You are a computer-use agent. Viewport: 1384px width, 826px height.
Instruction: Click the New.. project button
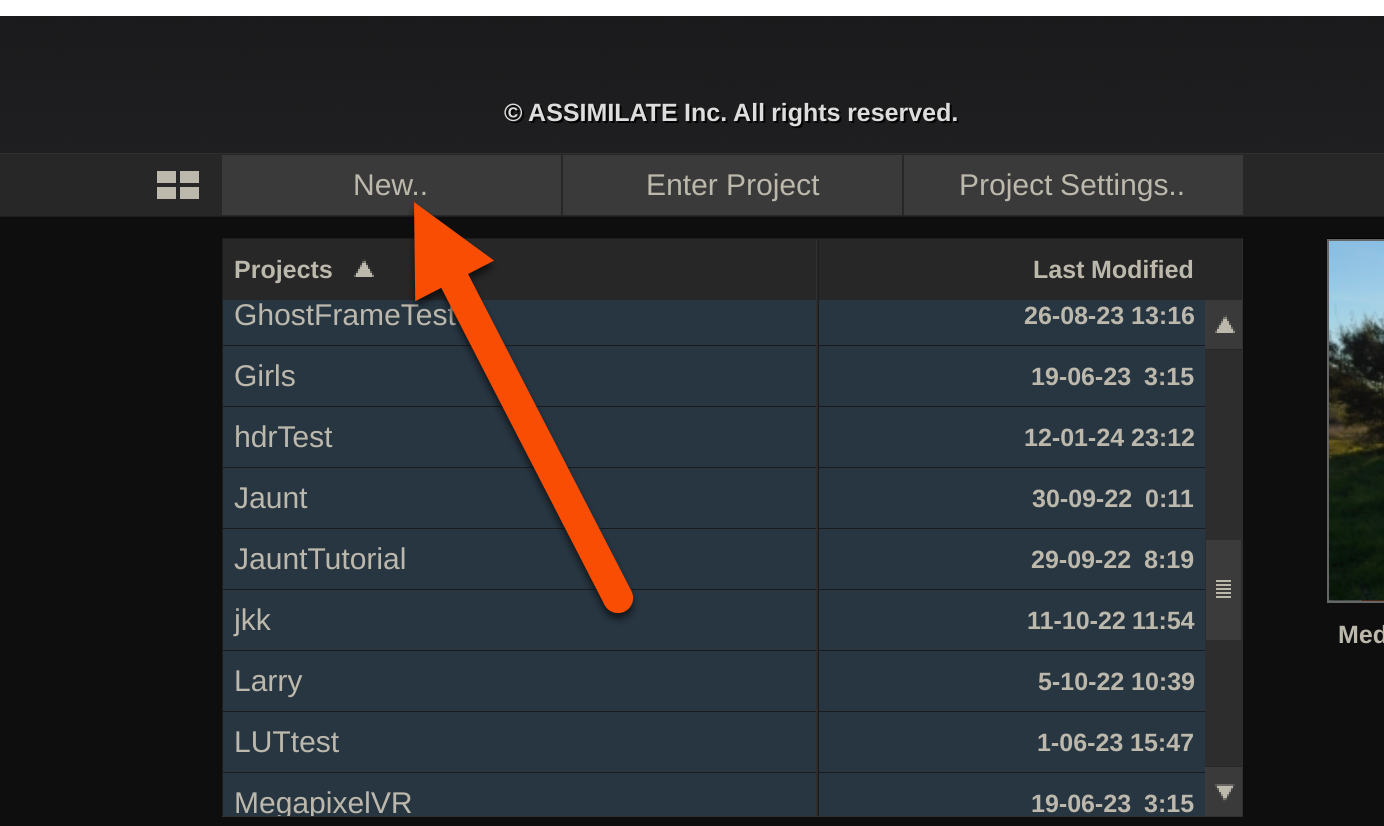coord(391,185)
